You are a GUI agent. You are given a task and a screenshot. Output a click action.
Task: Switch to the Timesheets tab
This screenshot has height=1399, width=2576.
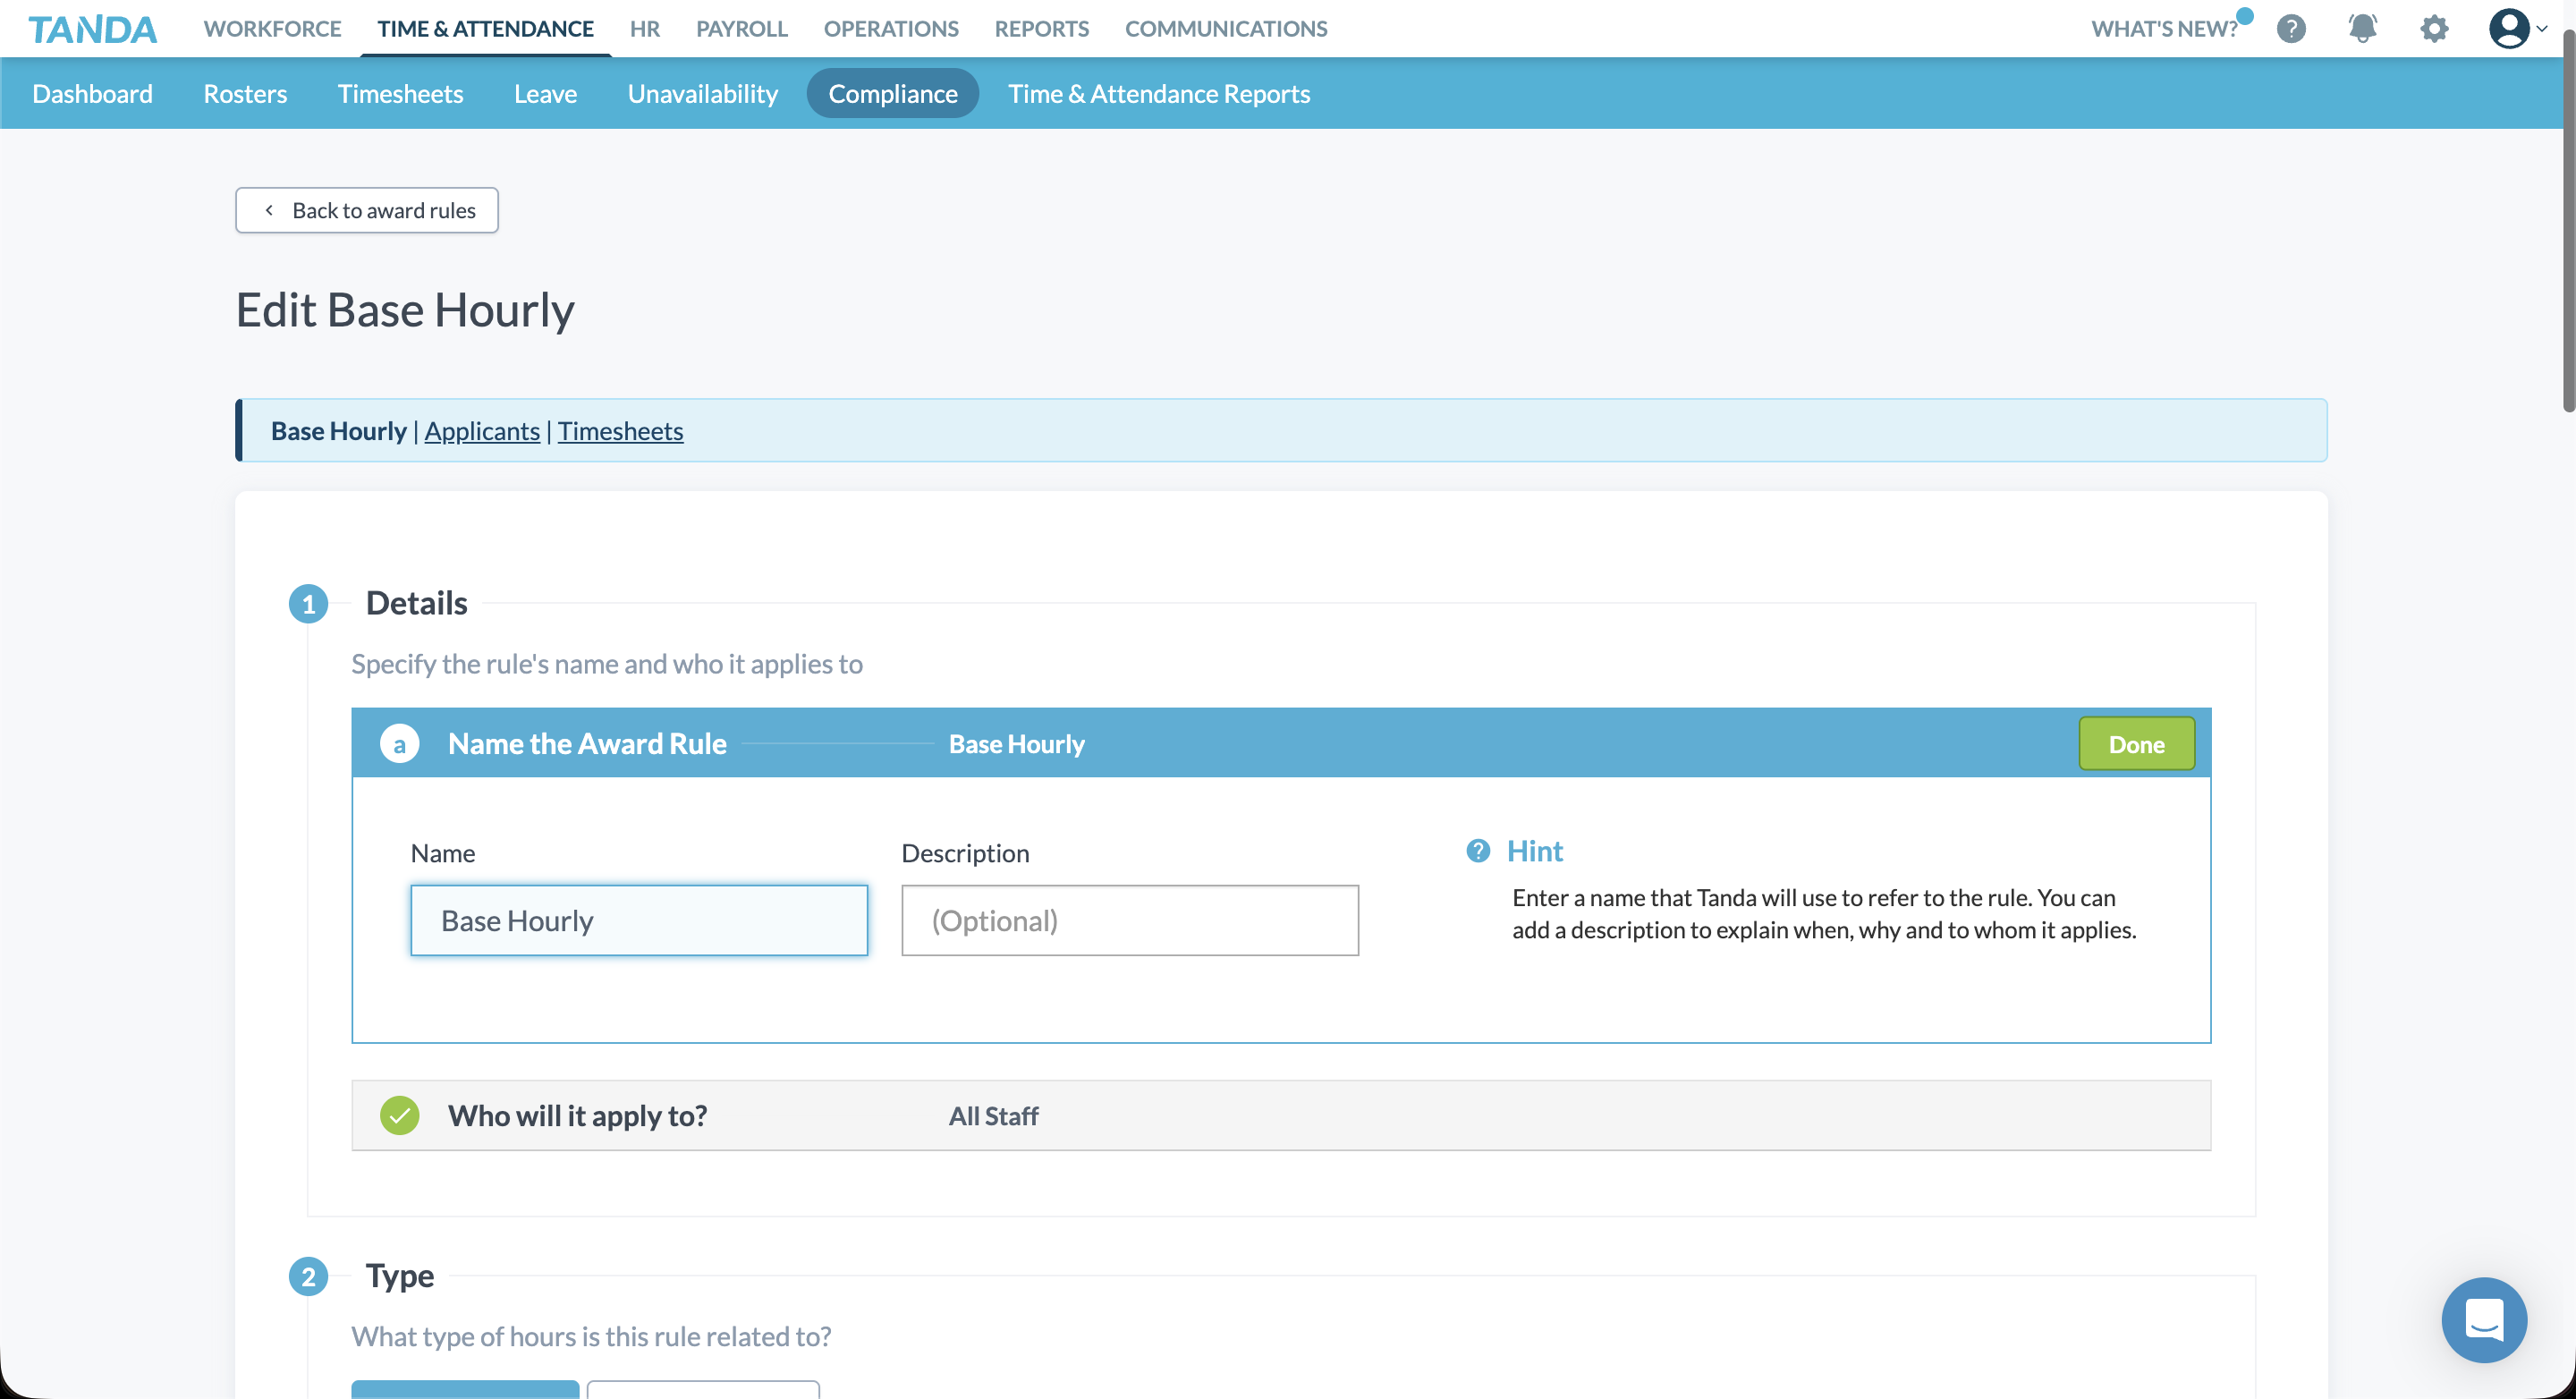point(400,93)
